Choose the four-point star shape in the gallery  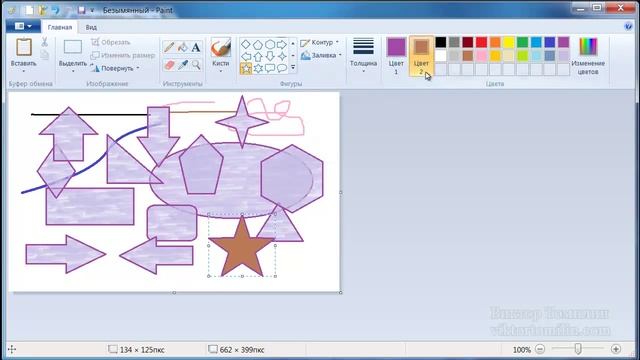pos(282,56)
